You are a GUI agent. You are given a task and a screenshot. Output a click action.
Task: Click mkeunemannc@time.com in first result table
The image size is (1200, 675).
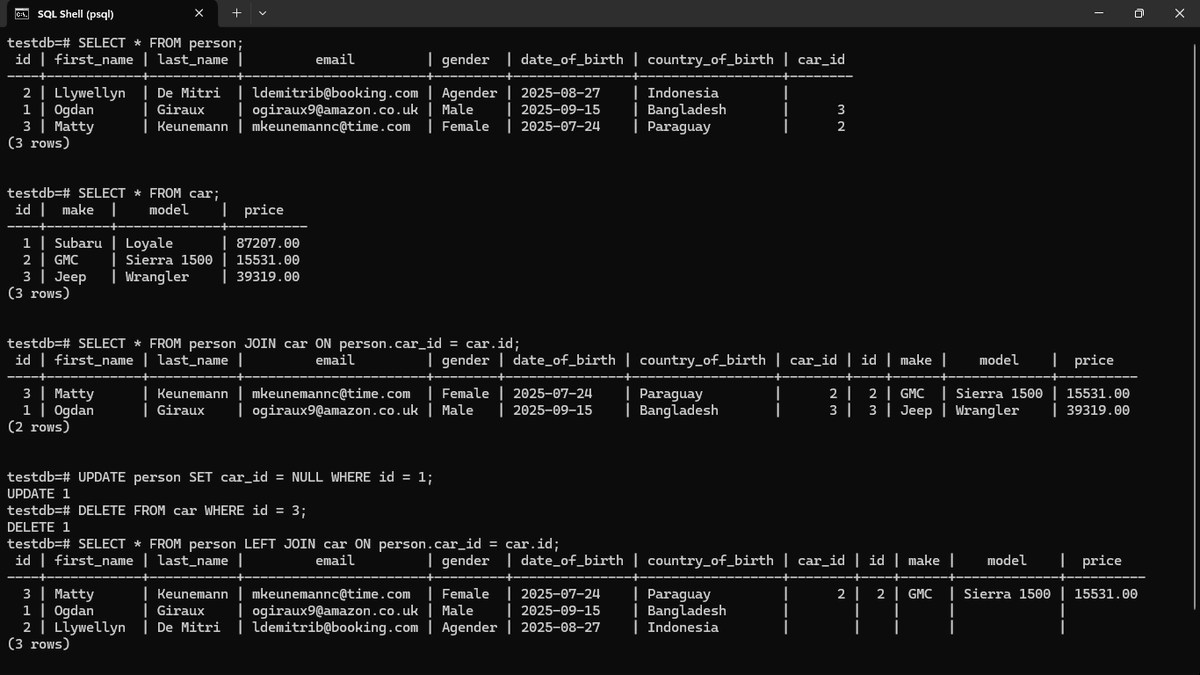click(x=331, y=126)
